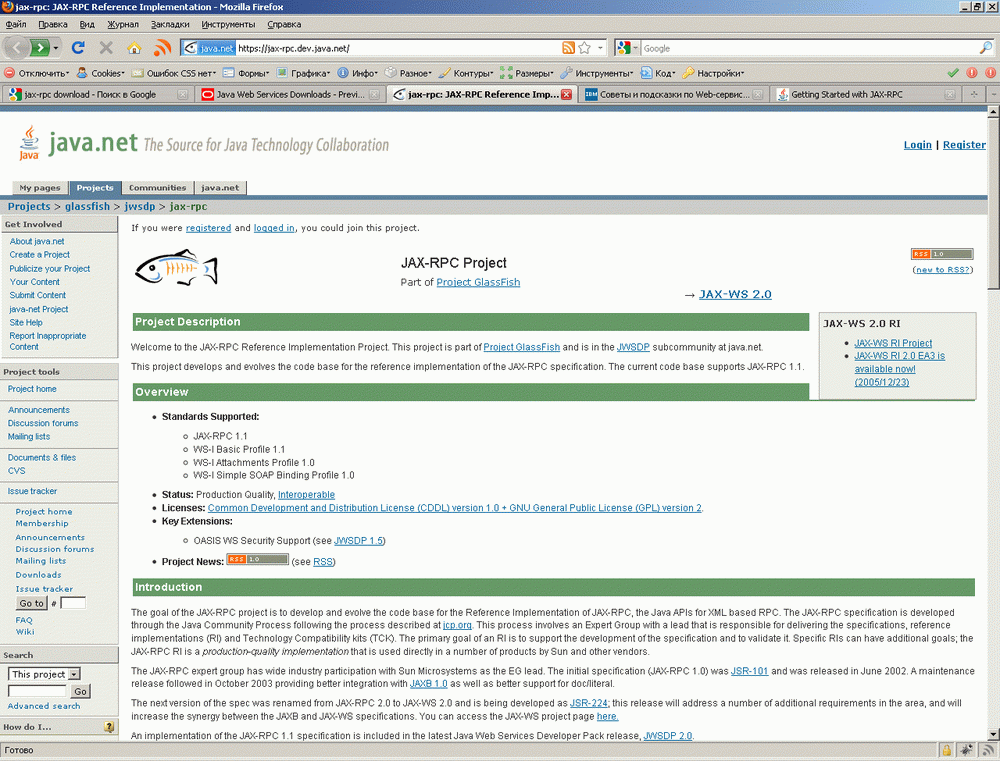1000x761 pixels.
Task: Switch to Getting Started with JAX-RPC tab
Action: pyautogui.click(x=865, y=94)
